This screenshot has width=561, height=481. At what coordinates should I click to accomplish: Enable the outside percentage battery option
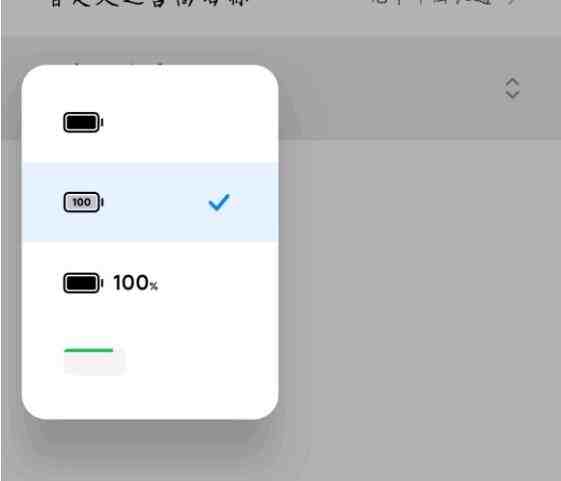click(x=150, y=283)
